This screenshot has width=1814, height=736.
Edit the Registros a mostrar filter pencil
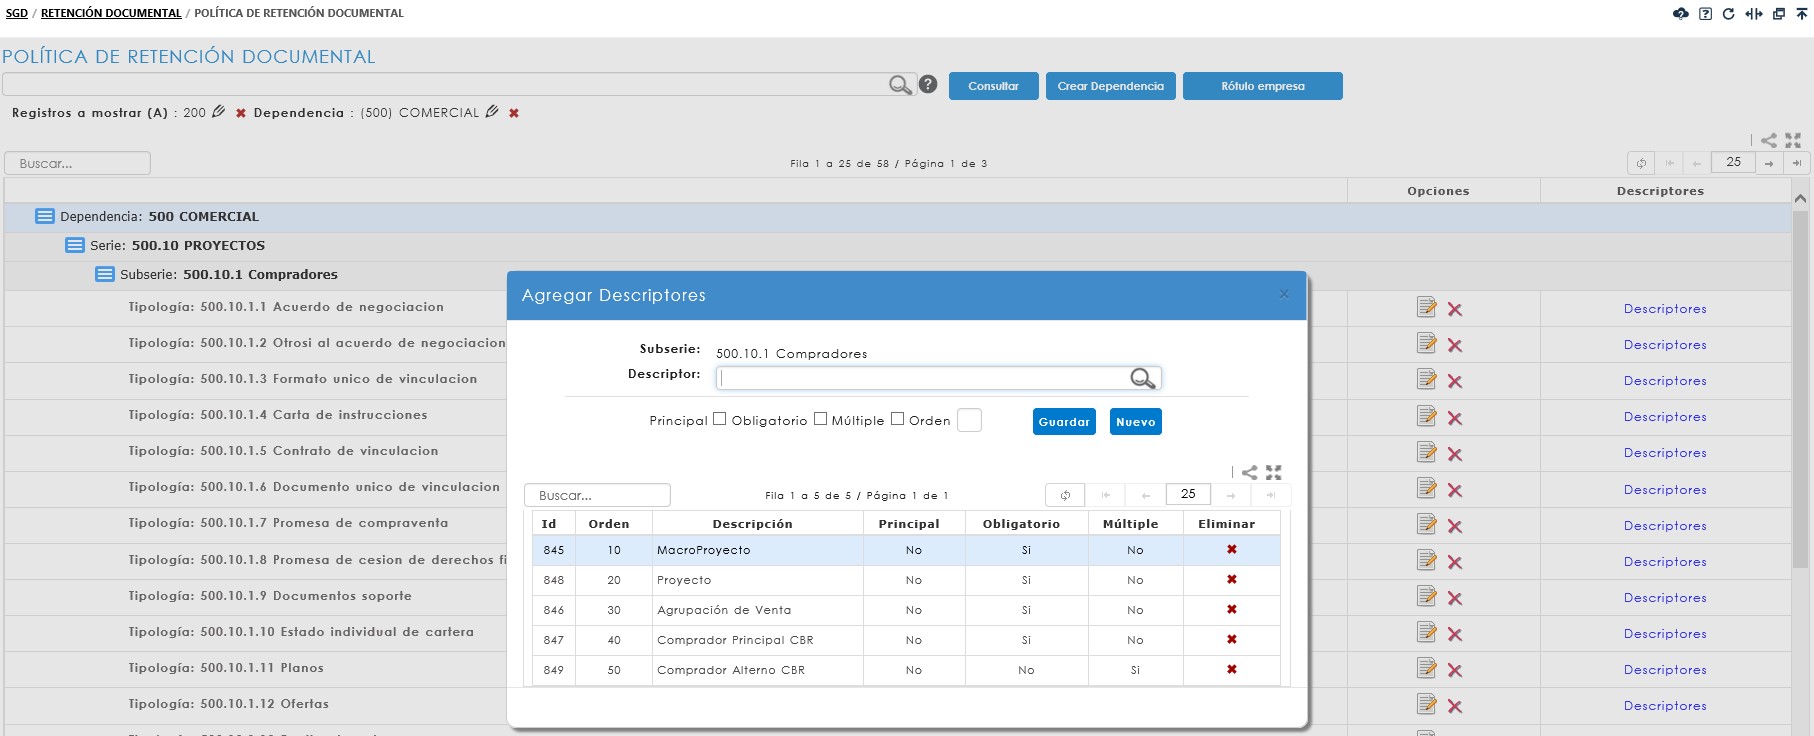[218, 112]
